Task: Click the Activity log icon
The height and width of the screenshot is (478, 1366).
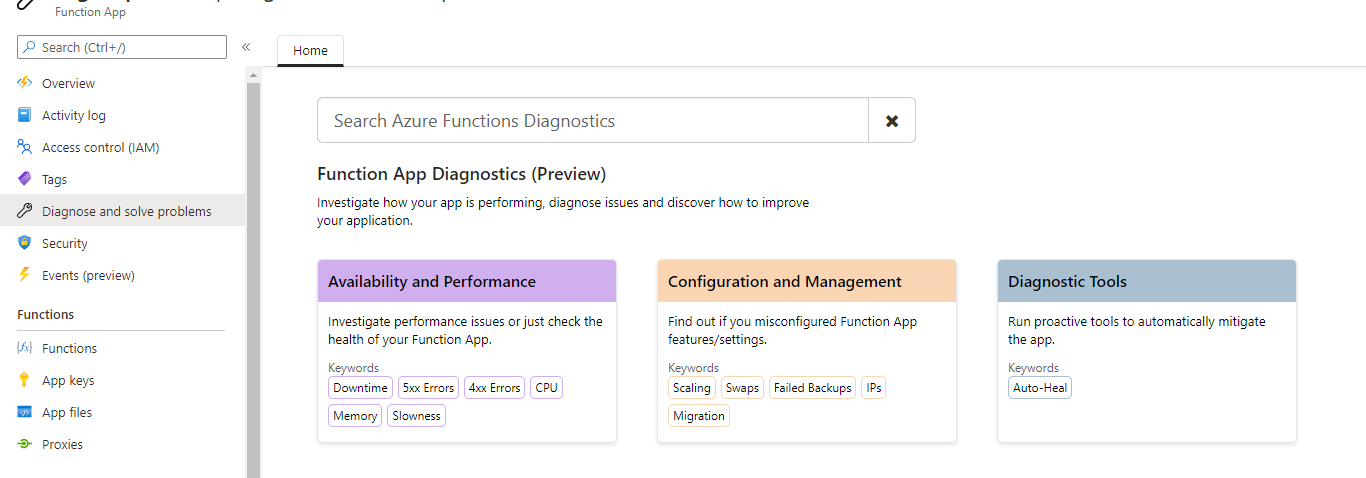Action: tap(25, 115)
